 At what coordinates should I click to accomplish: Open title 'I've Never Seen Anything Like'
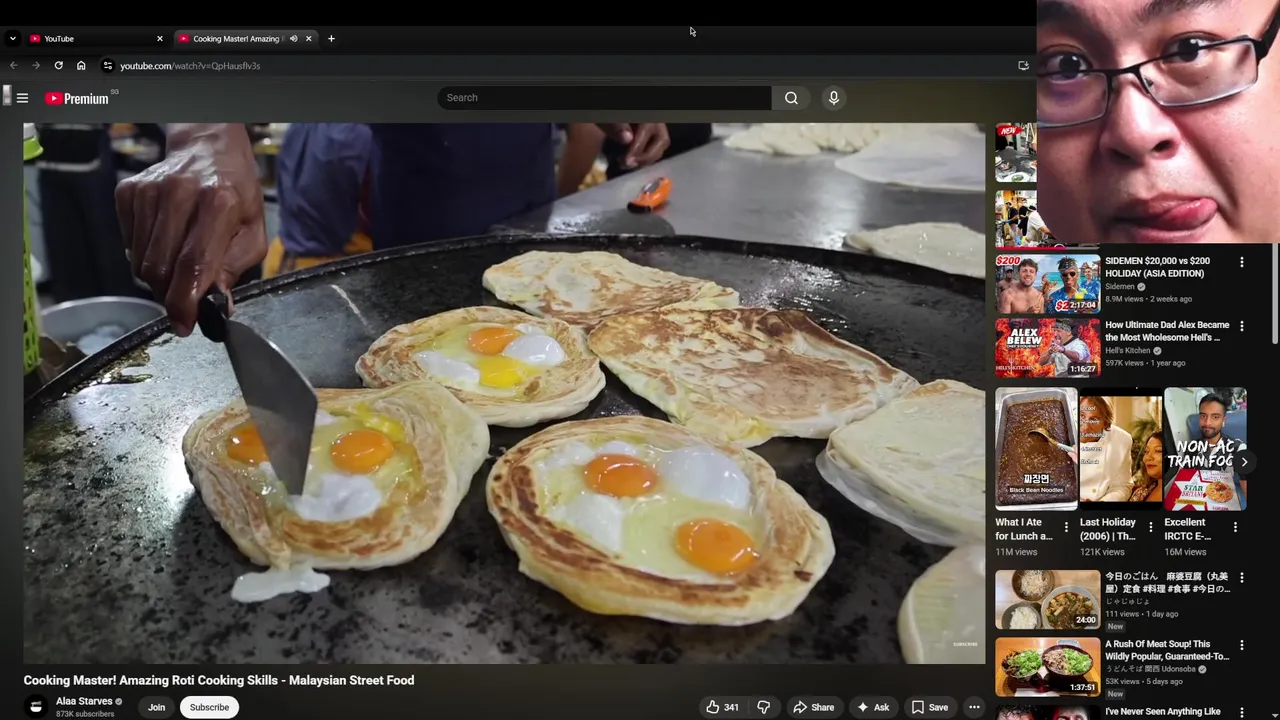click(x=1163, y=712)
